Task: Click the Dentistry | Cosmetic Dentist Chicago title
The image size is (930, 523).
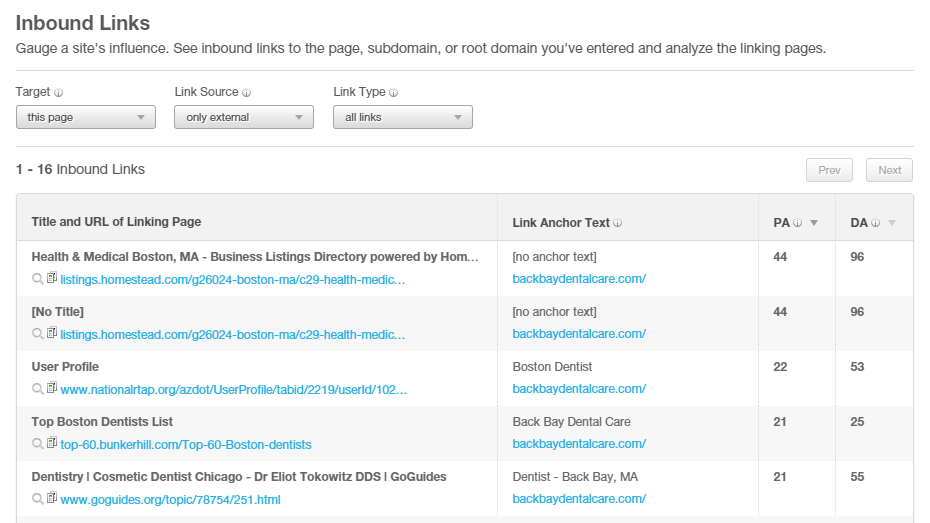Action: coord(239,477)
